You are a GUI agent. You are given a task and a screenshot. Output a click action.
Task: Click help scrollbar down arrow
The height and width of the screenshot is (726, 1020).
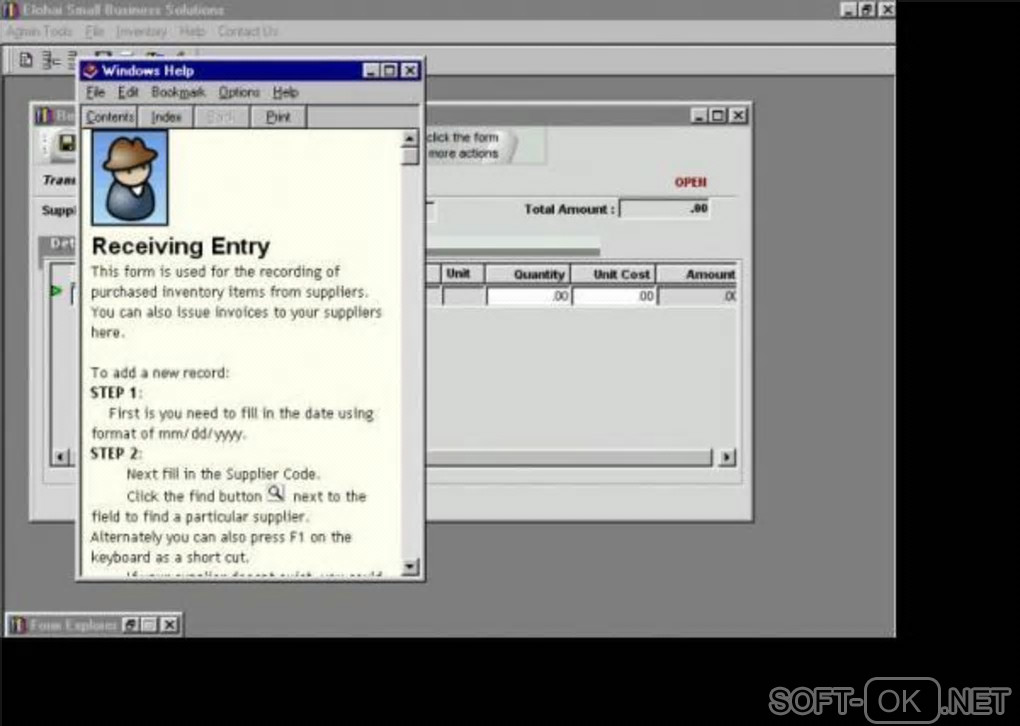tap(409, 567)
